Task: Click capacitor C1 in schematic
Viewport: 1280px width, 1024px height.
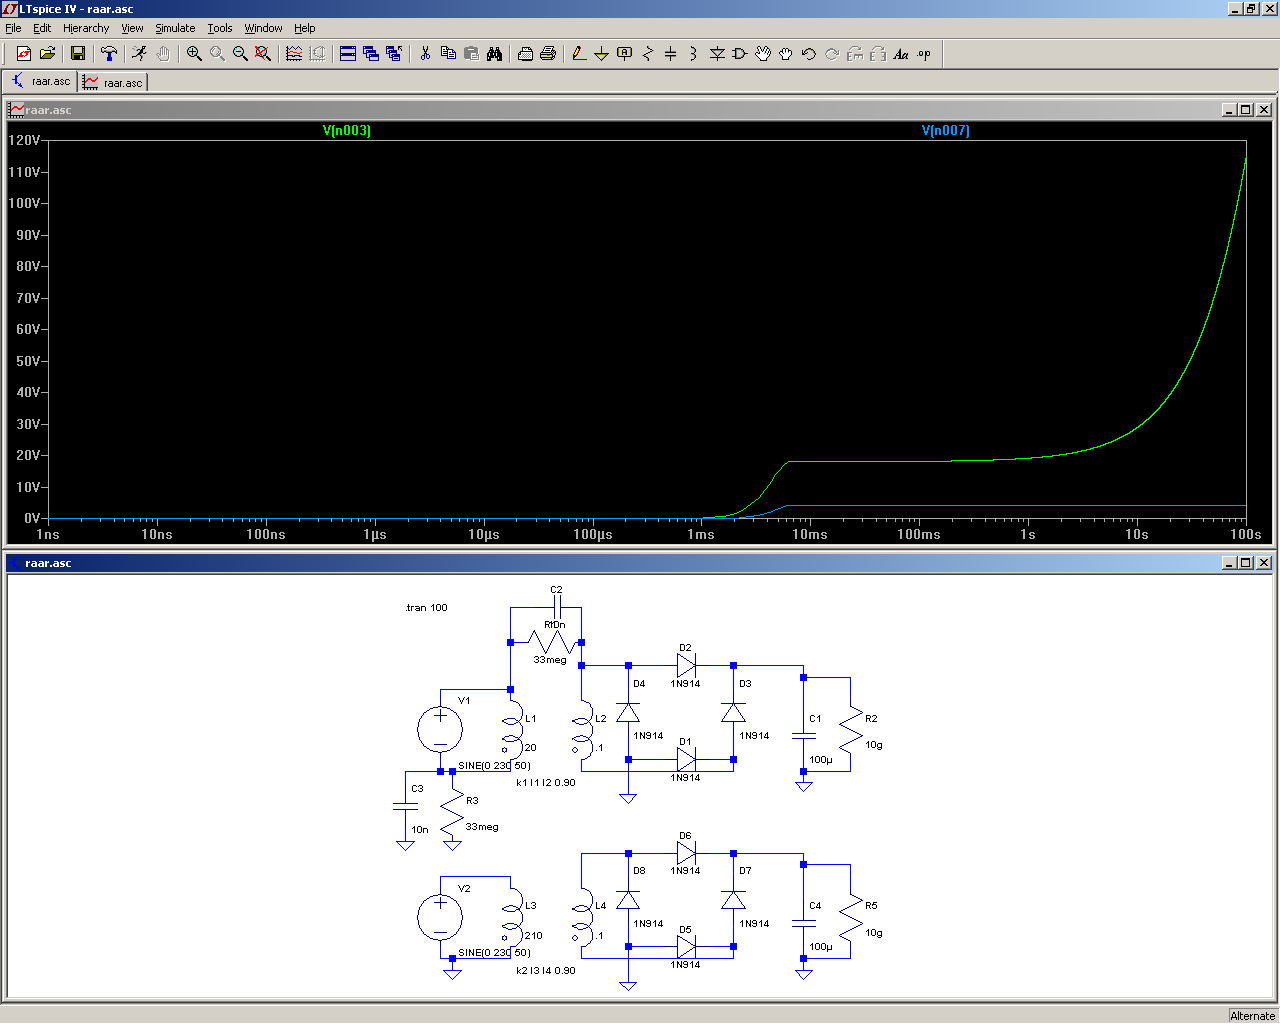Action: (803, 735)
